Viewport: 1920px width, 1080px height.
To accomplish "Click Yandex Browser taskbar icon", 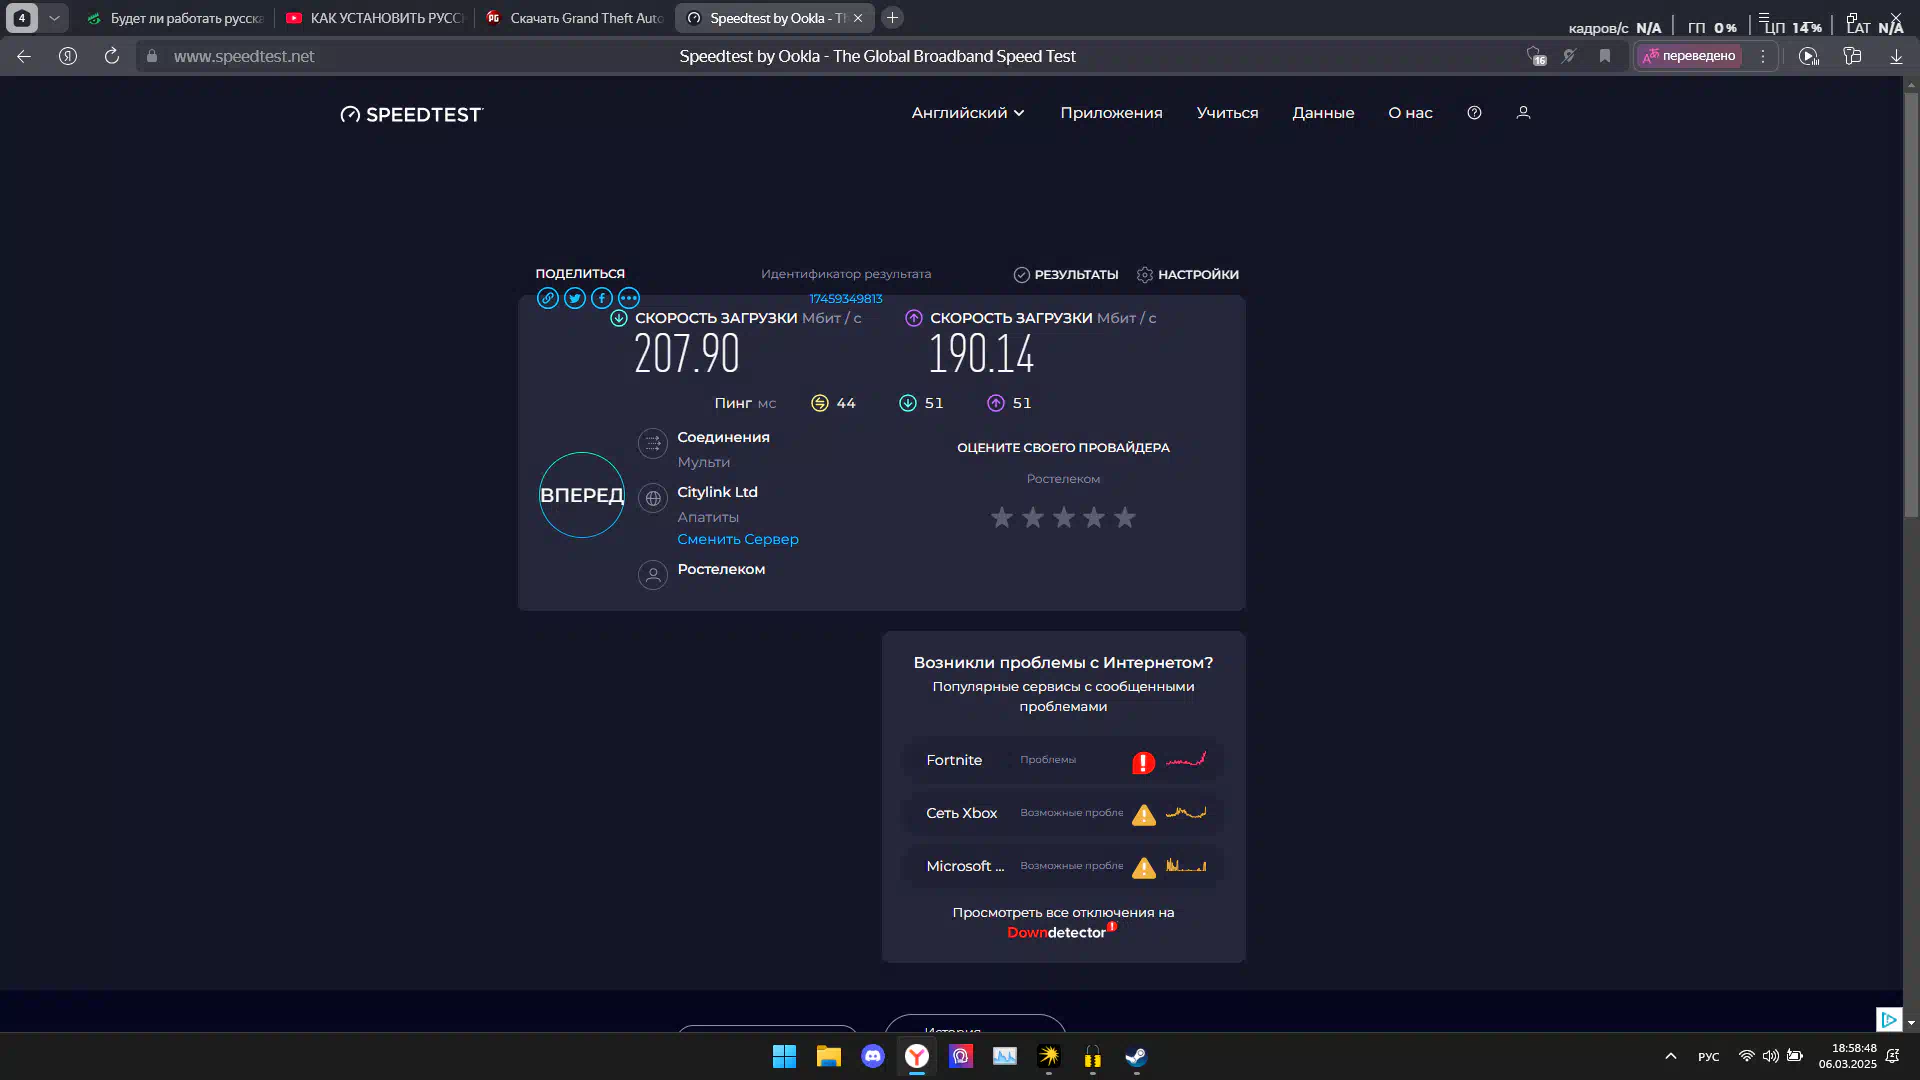I will click(917, 1056).
